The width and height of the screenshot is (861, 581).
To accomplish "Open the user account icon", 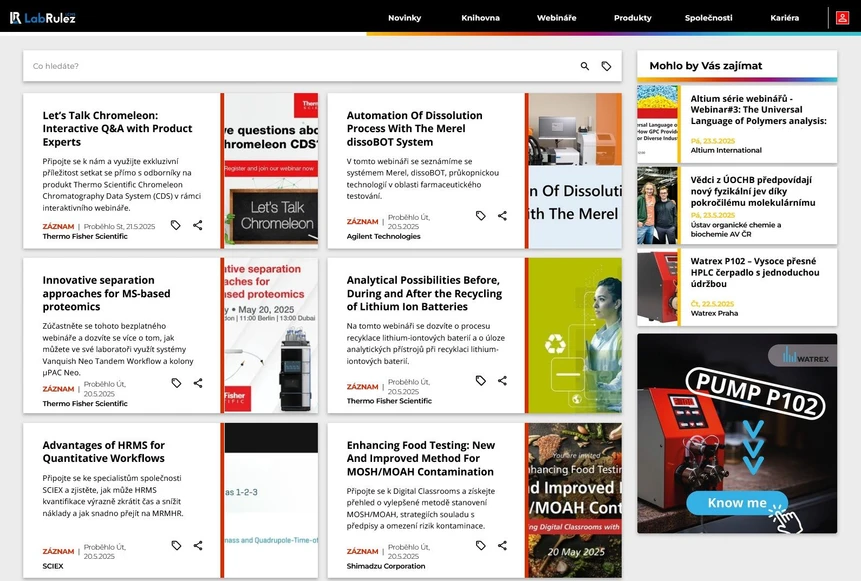I will pos(842,18).
